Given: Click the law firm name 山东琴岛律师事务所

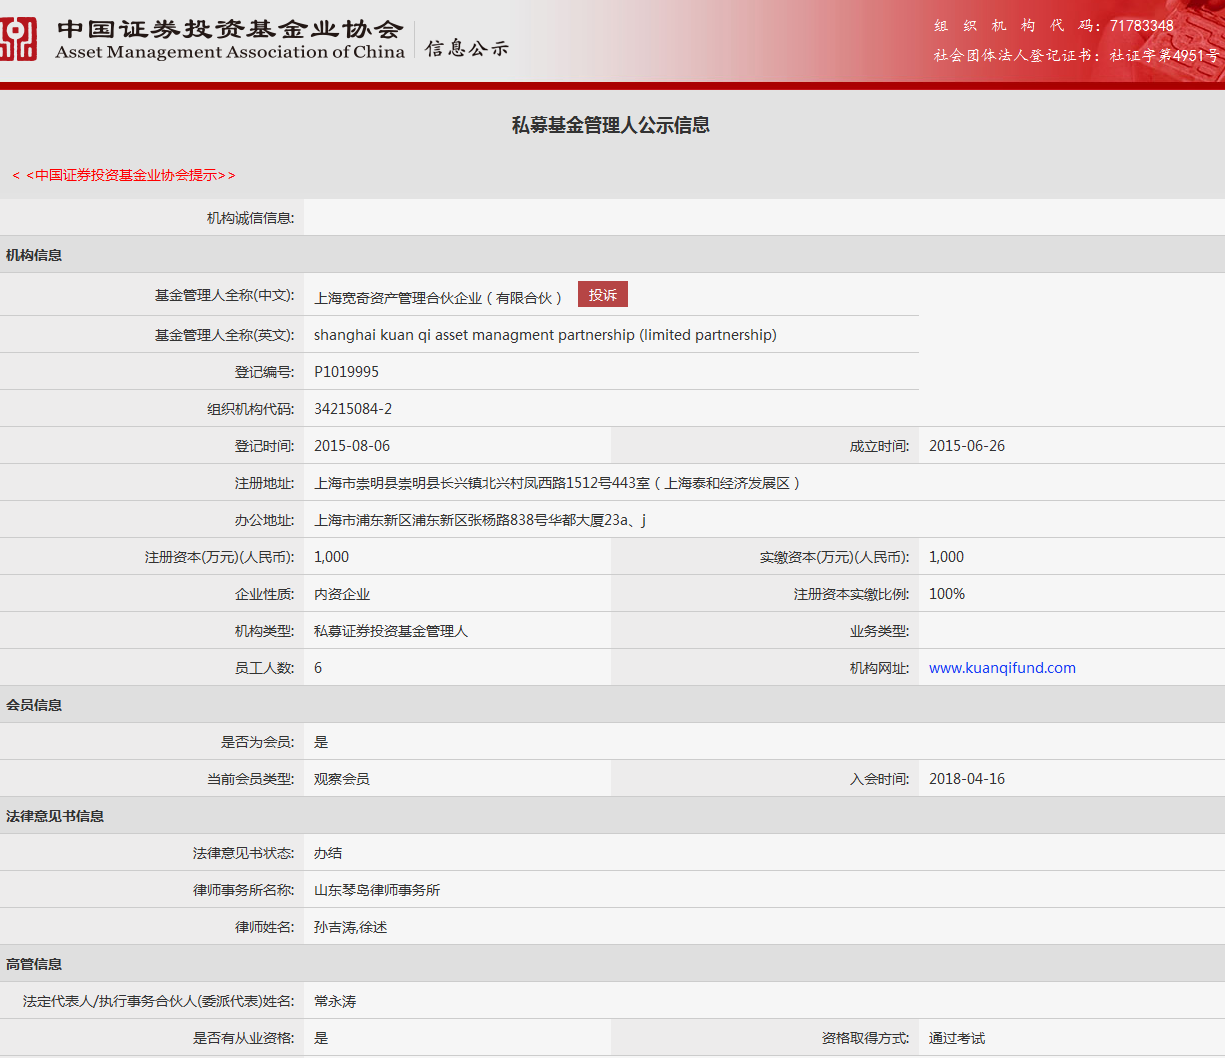Looking at the screenshot, I should 377,890.
